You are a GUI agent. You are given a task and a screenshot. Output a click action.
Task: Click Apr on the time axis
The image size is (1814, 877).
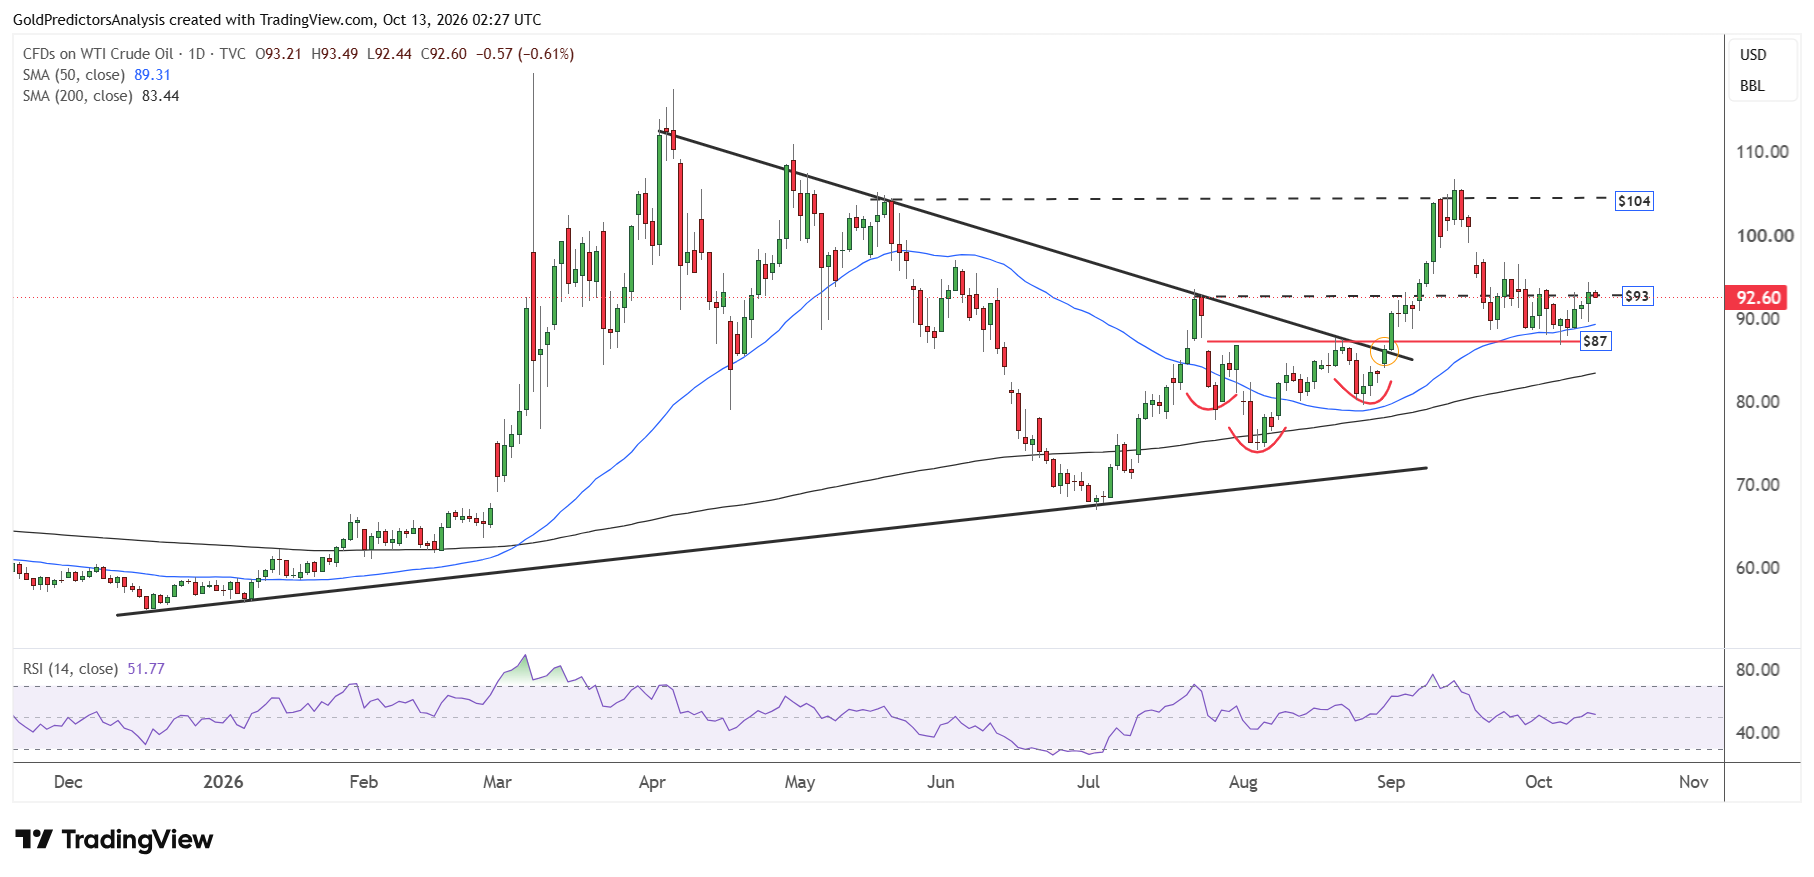click(652, 782)
